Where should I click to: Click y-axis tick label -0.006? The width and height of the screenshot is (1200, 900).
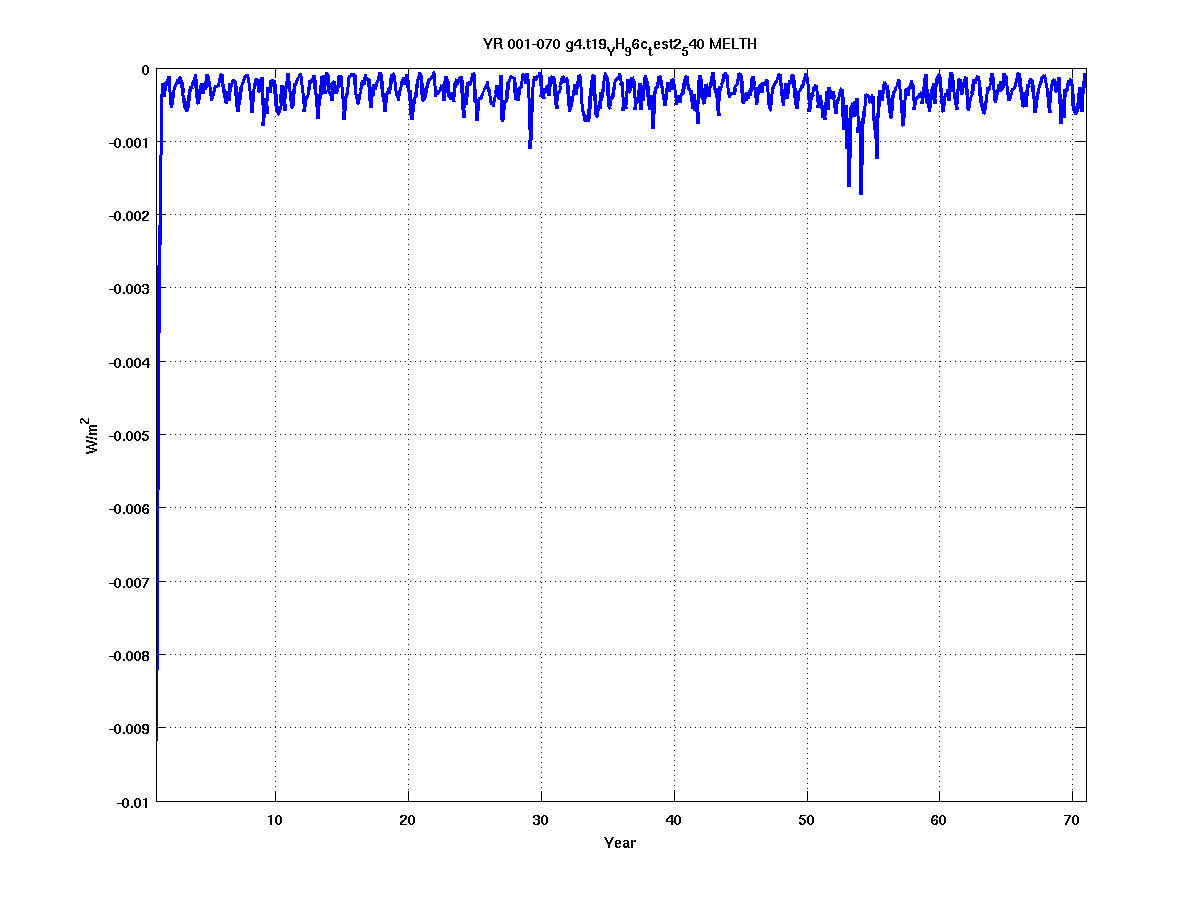(x=130, y=509)
